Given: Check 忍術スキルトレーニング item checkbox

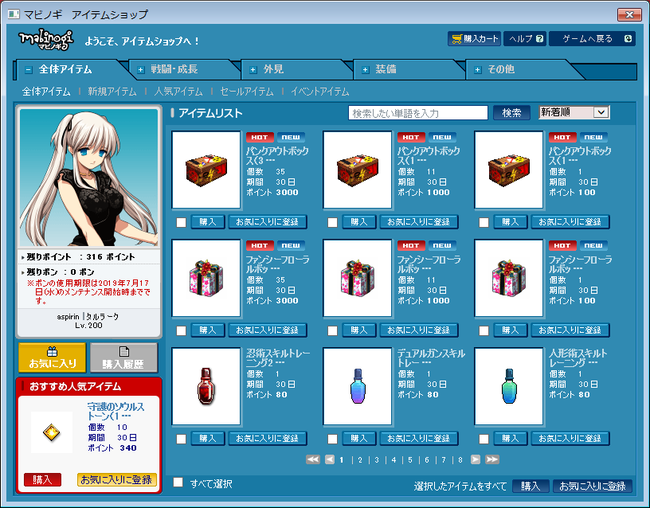Looking at the screenshot, I should (x=181, y=439).
